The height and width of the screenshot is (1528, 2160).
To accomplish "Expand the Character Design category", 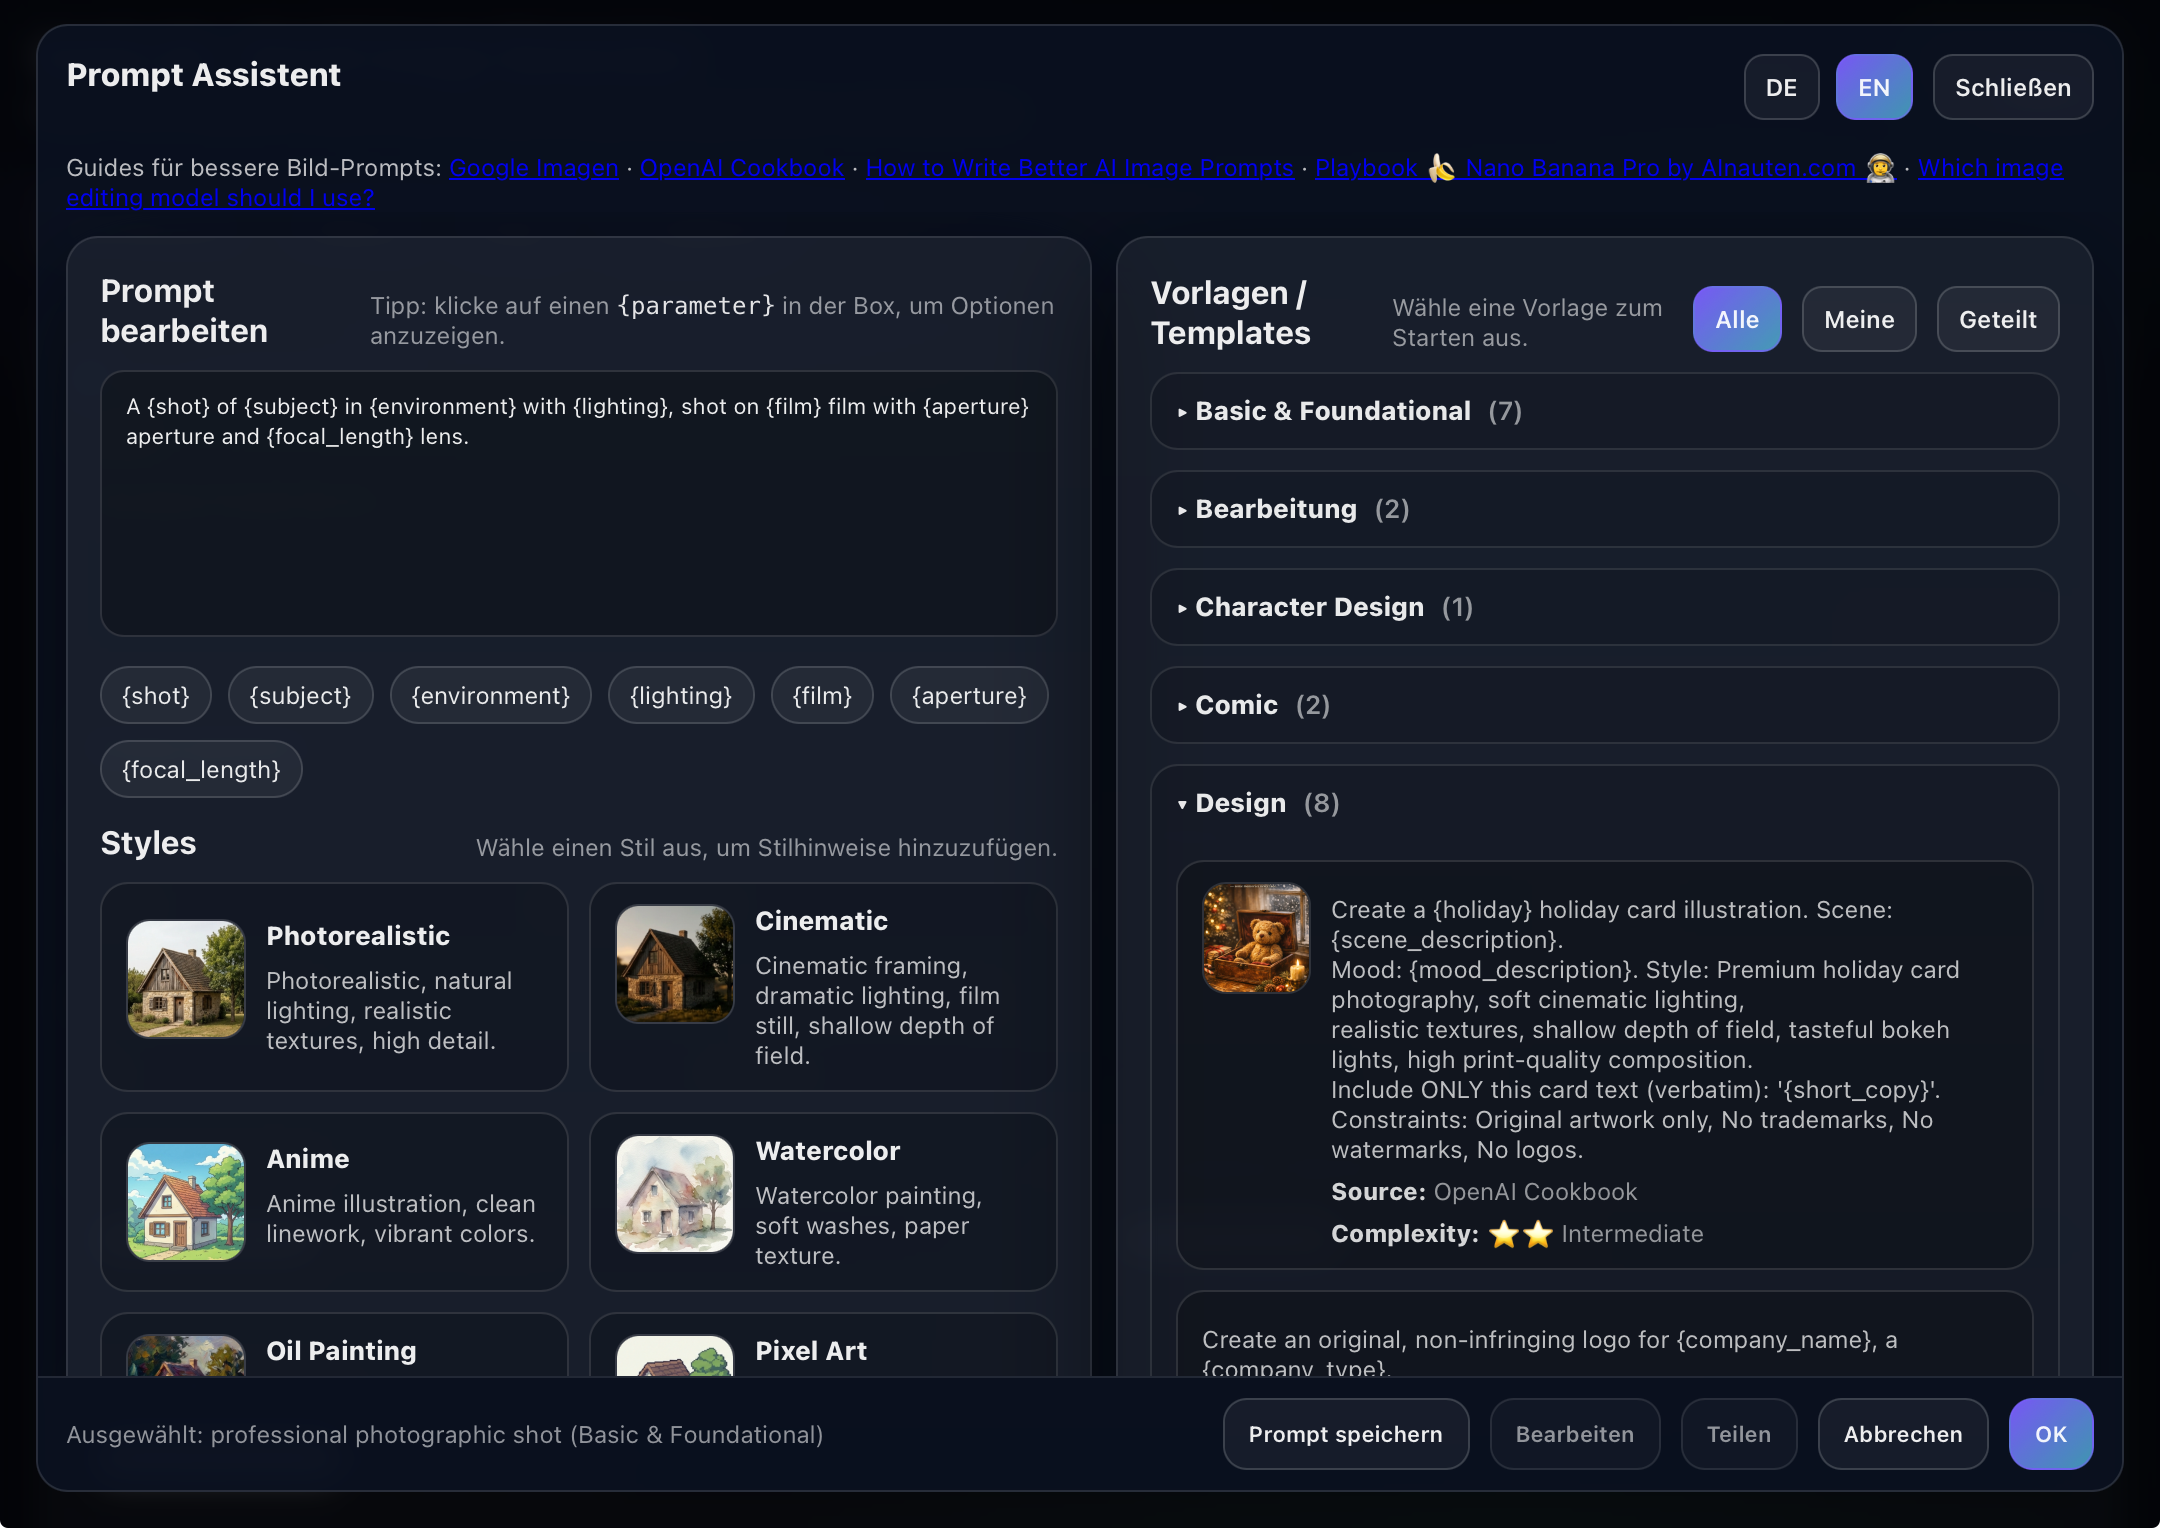I will 1604,607.
